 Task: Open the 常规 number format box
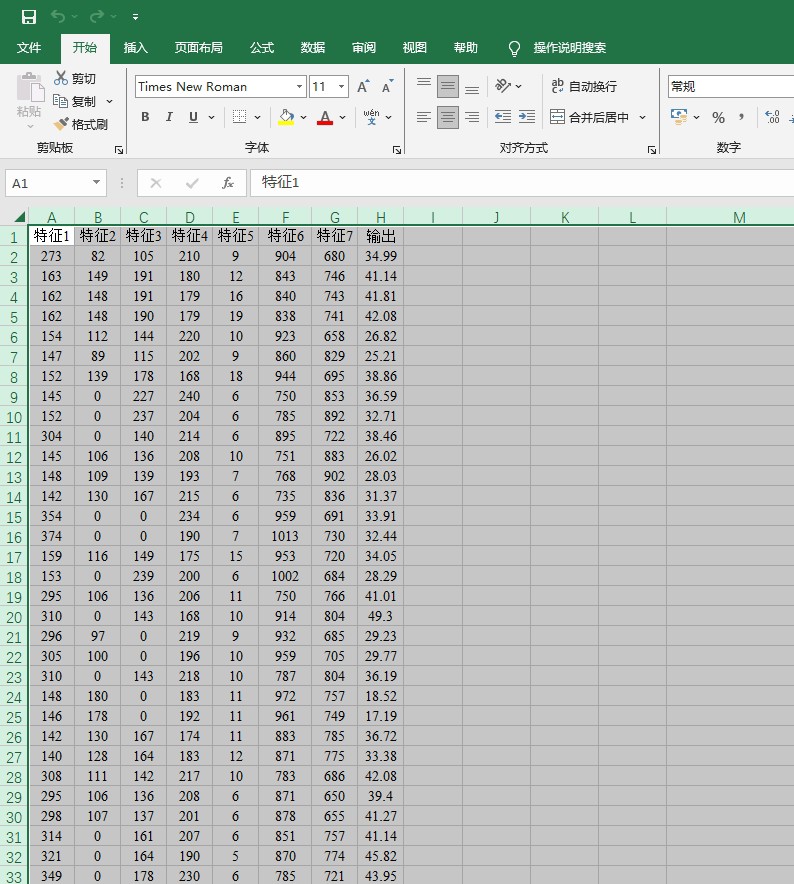tap(731, 87)
